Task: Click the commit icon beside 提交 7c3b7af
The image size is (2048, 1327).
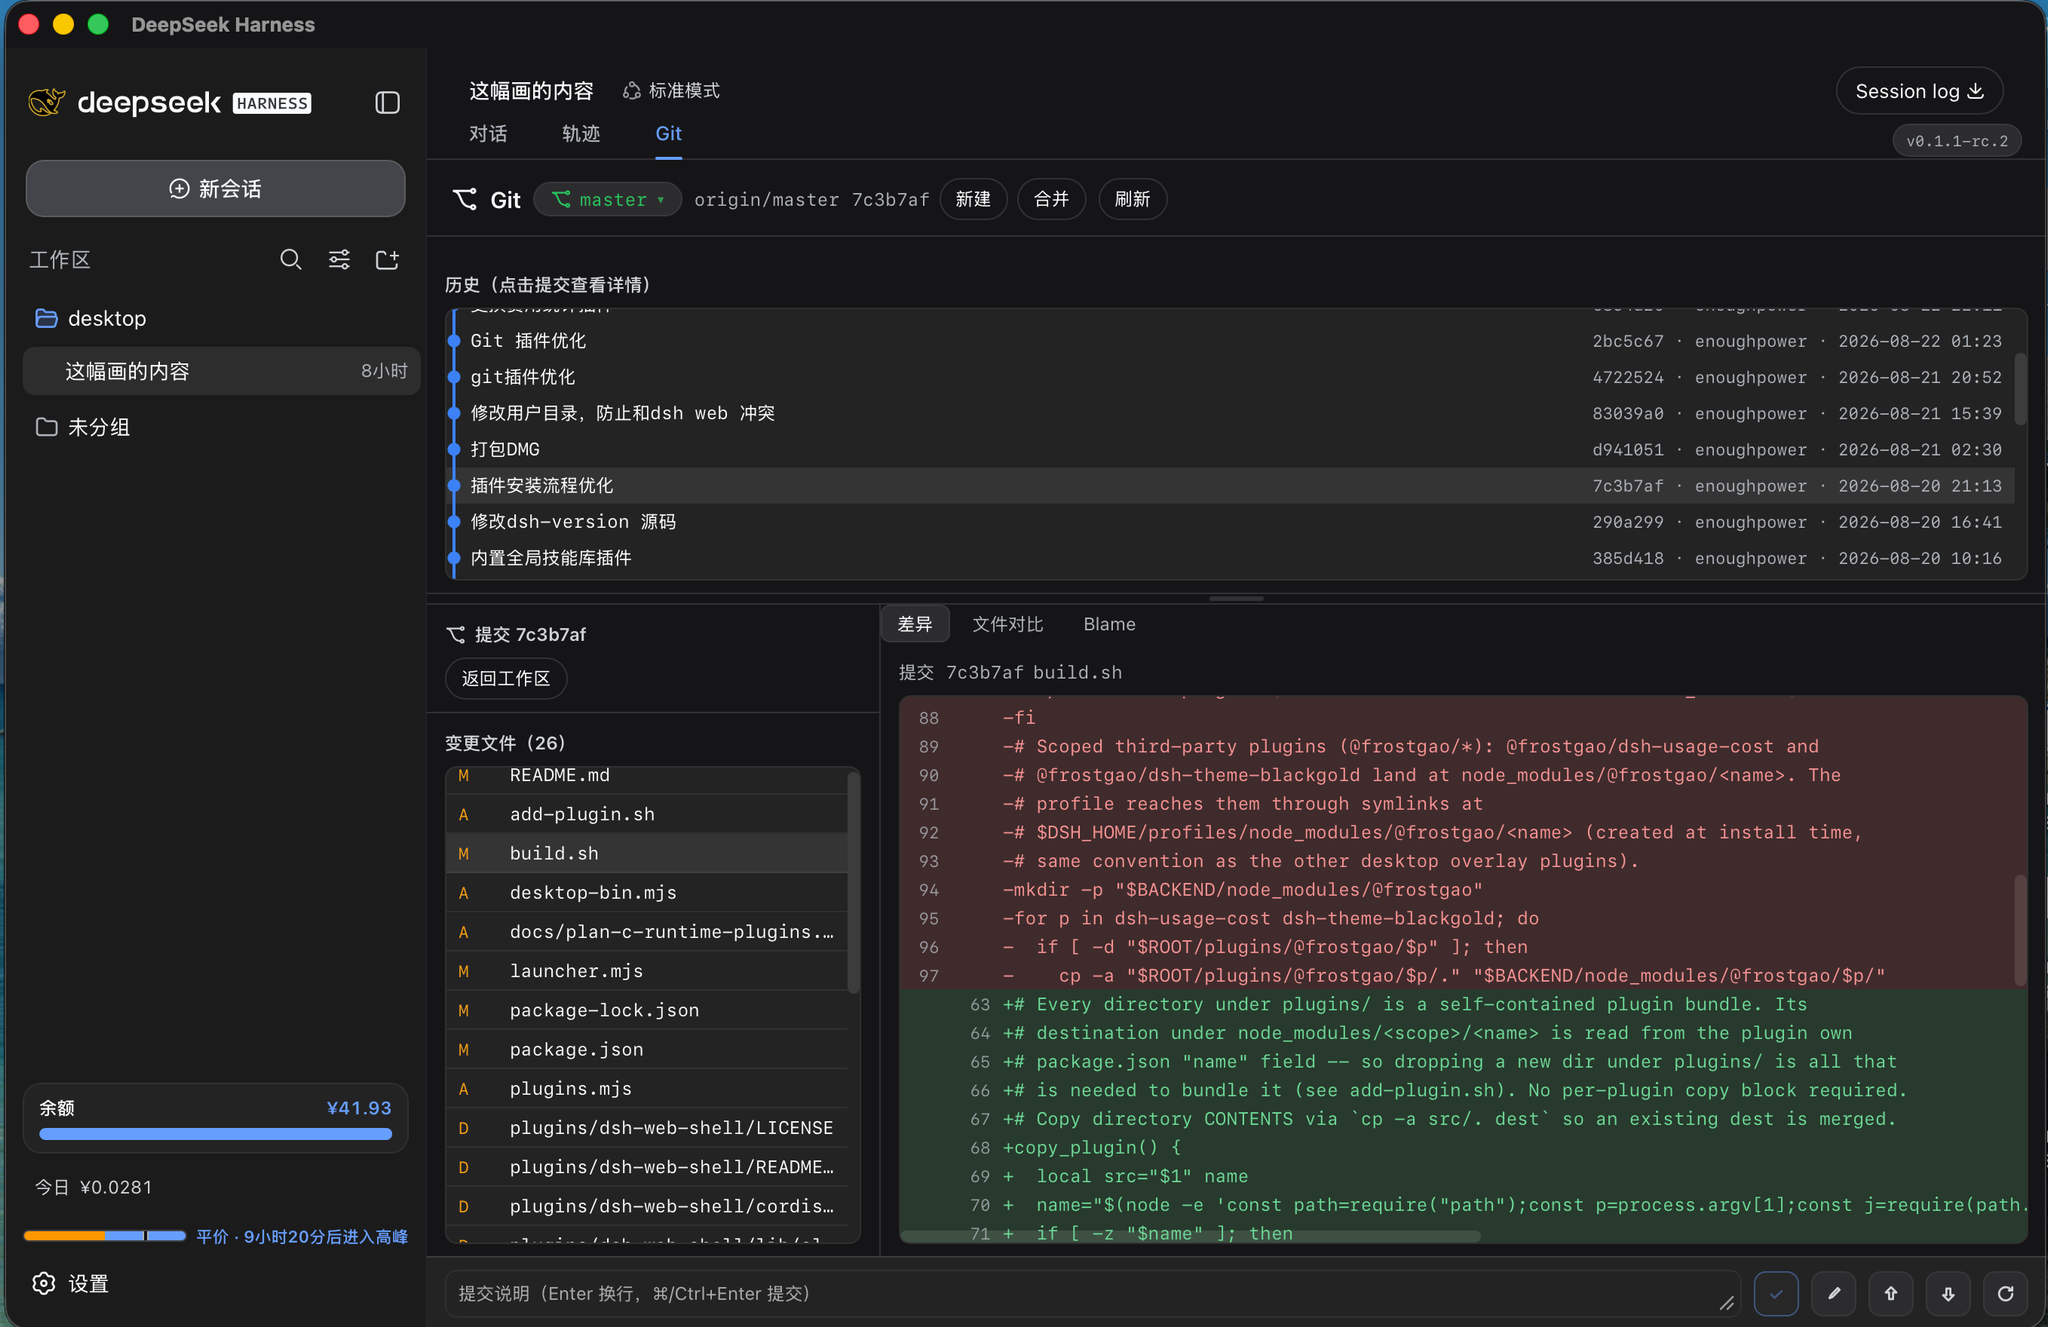Action: [x=456, y=634]
